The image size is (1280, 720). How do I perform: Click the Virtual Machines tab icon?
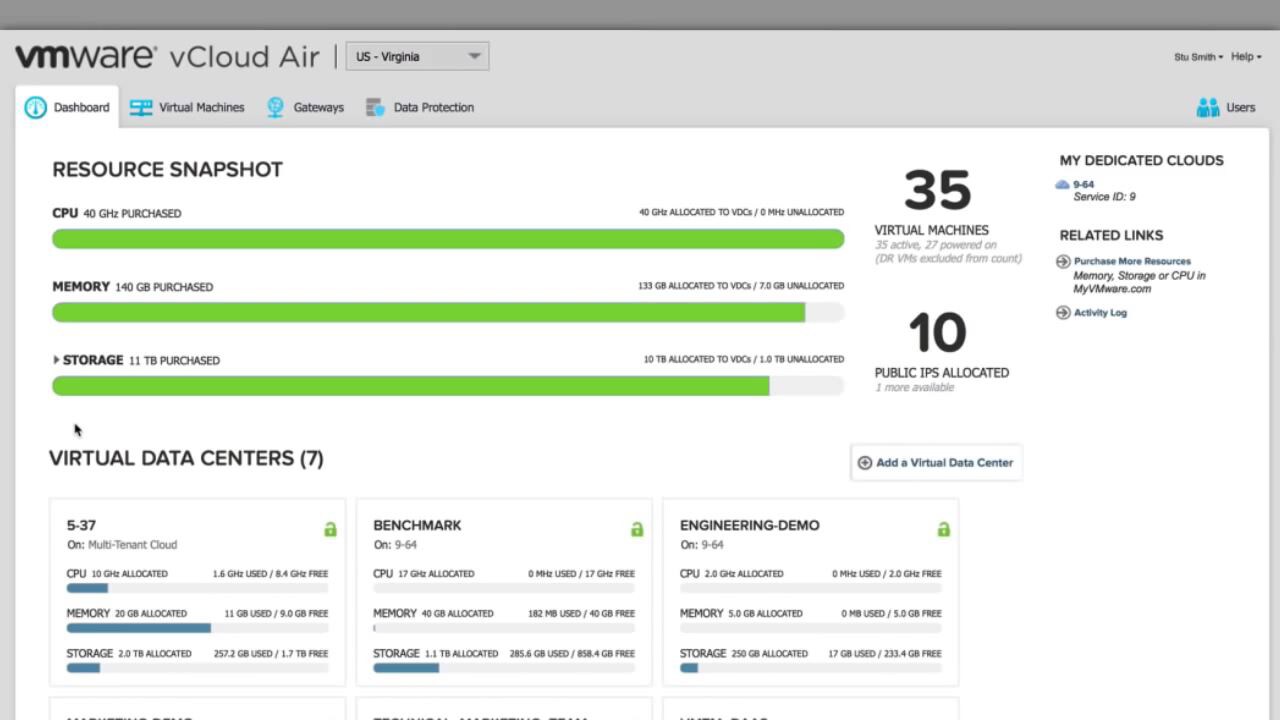pos(141,107)
